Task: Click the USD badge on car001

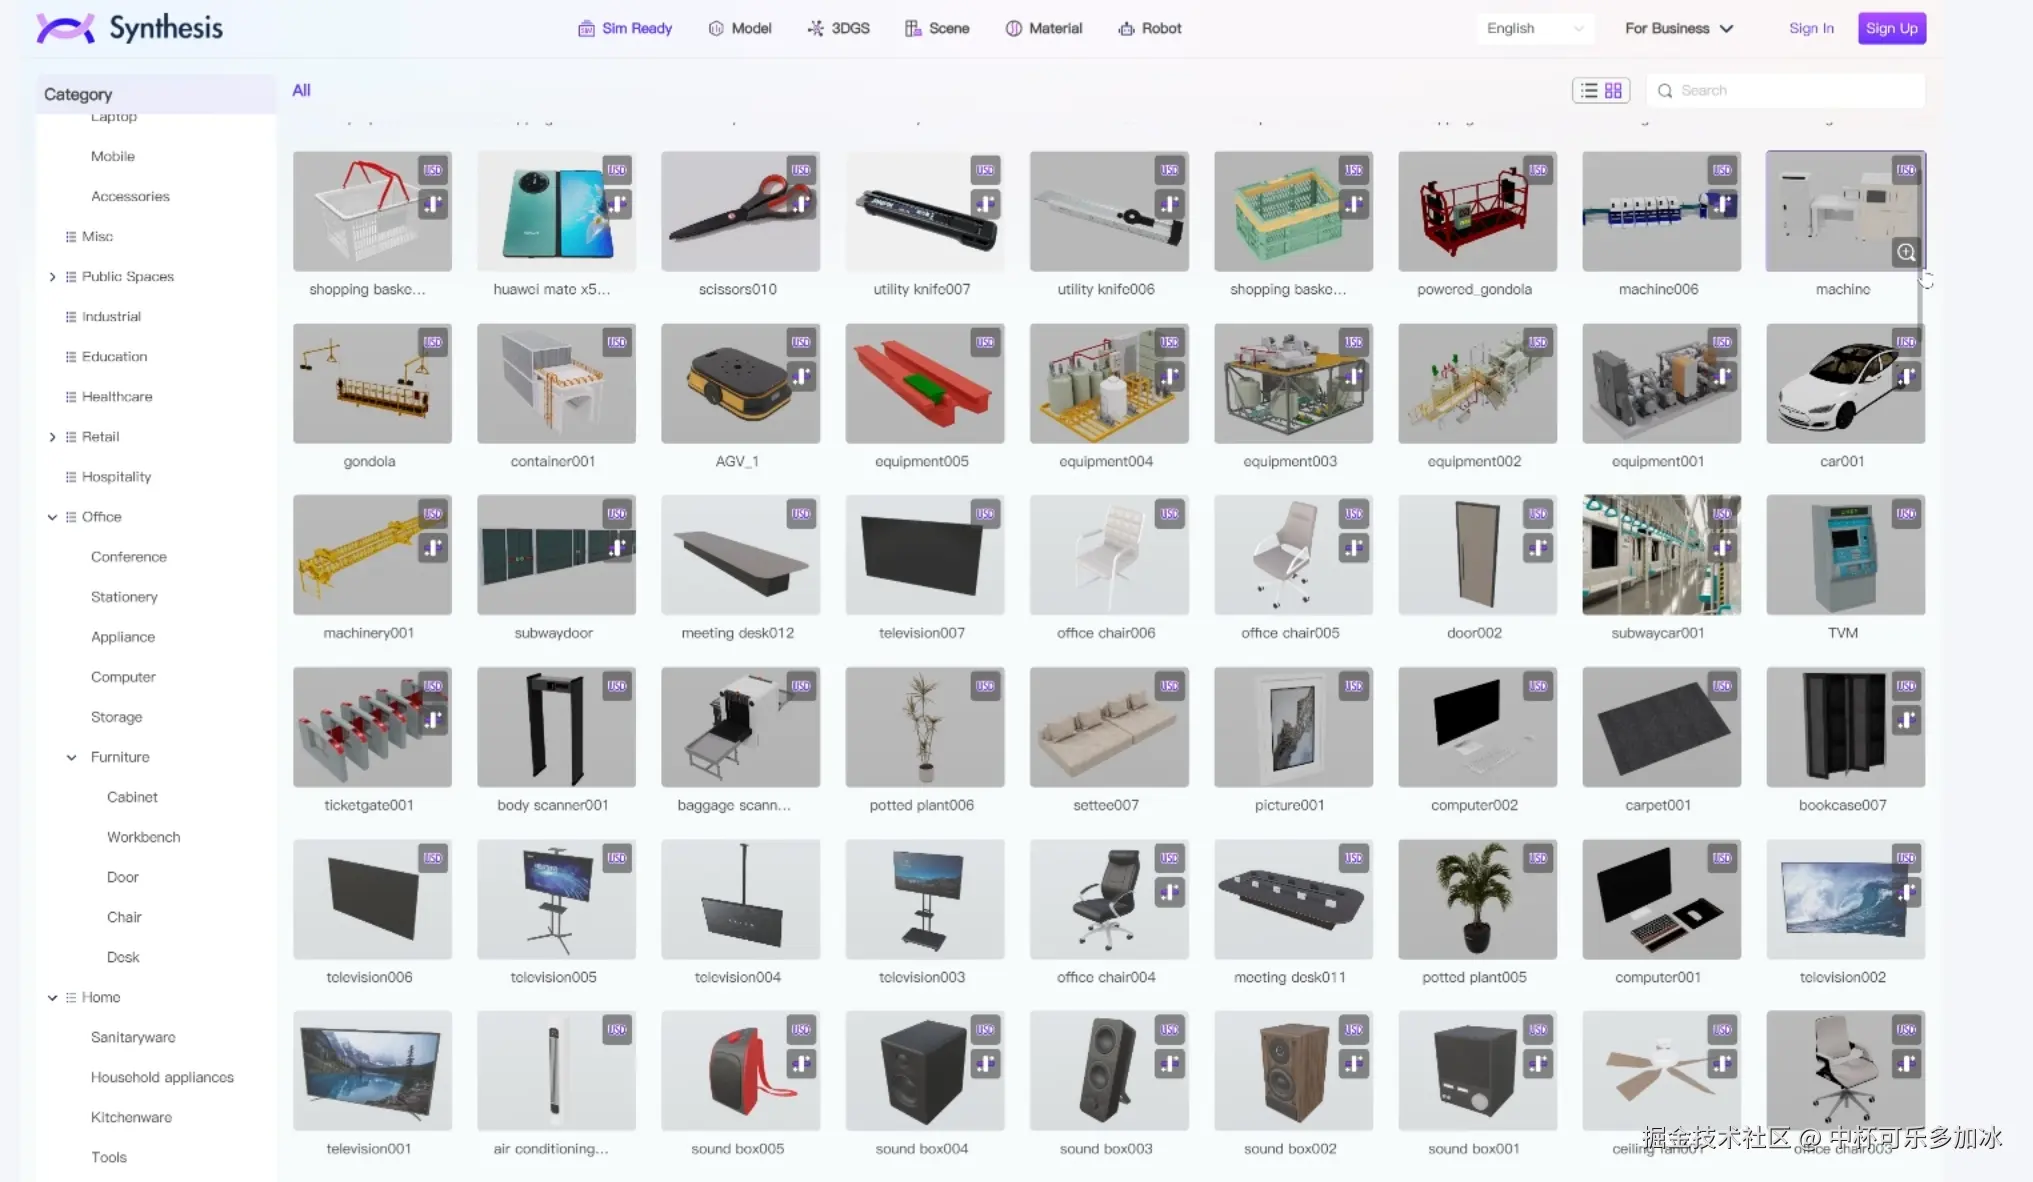Action: click(x=1906, y=343)
